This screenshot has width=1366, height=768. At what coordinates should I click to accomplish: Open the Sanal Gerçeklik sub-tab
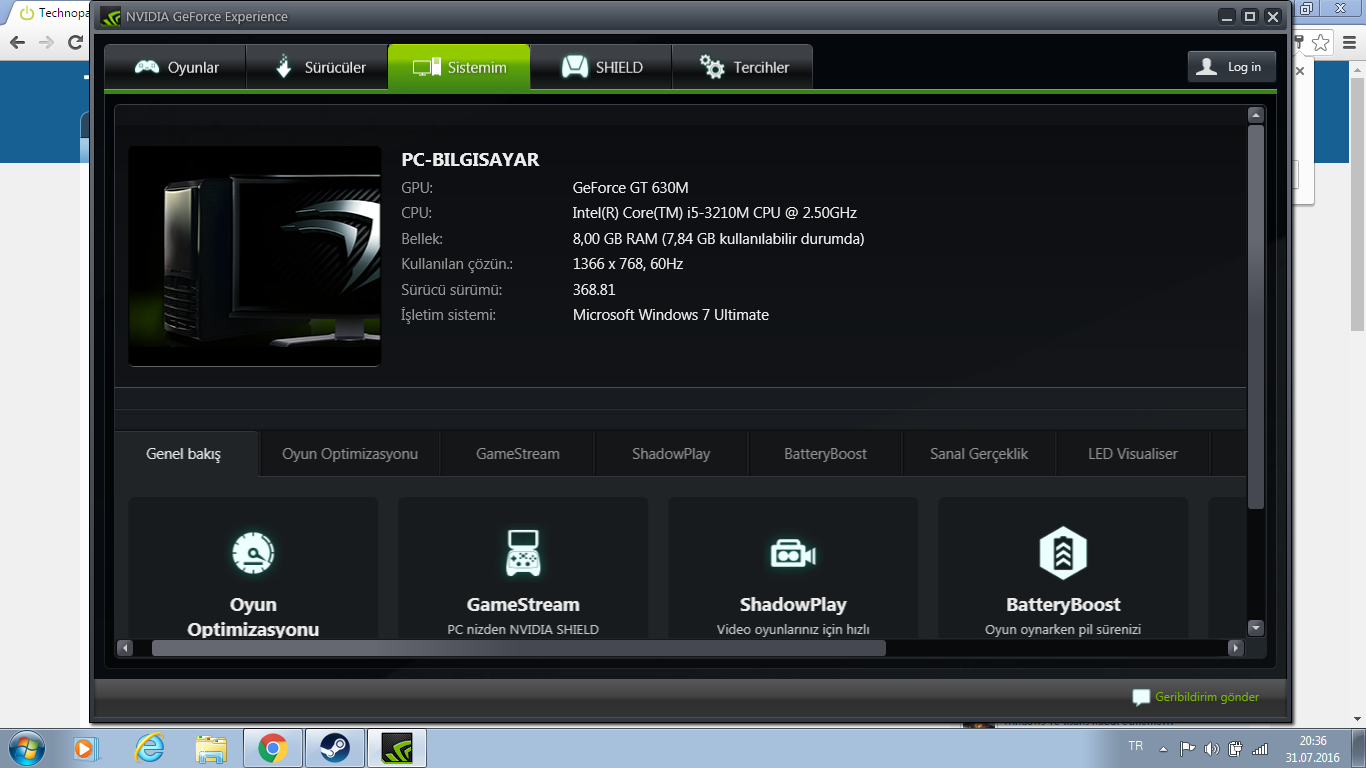pos(979,454)
